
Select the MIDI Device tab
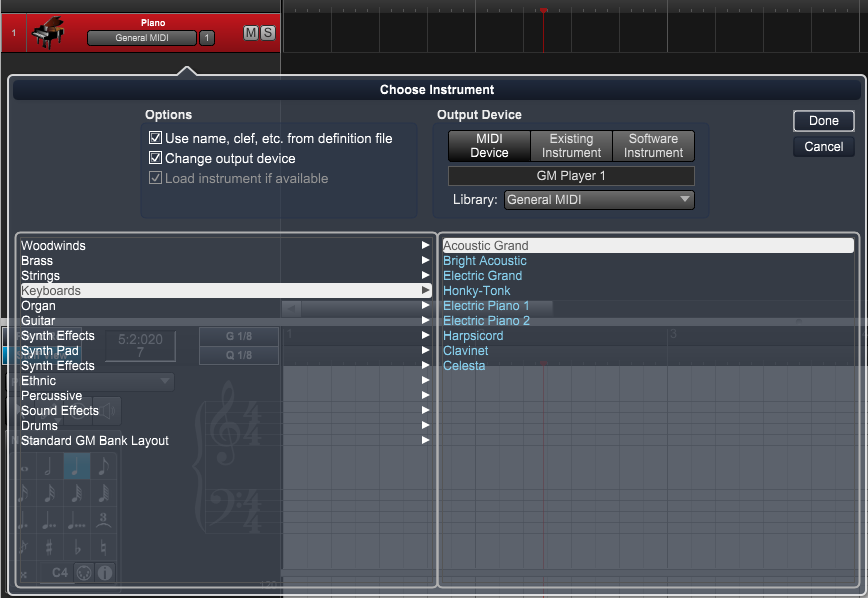click(489, 146)
